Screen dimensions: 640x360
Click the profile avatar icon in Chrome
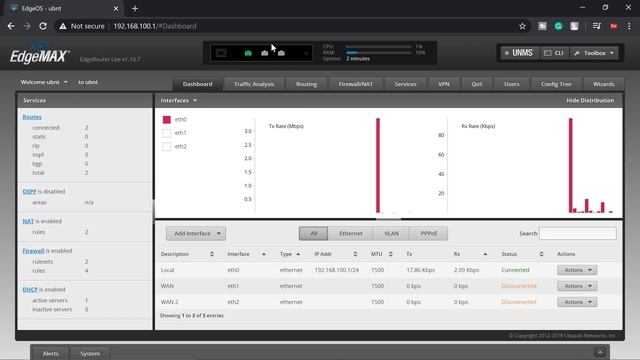[x=574, y=26]
